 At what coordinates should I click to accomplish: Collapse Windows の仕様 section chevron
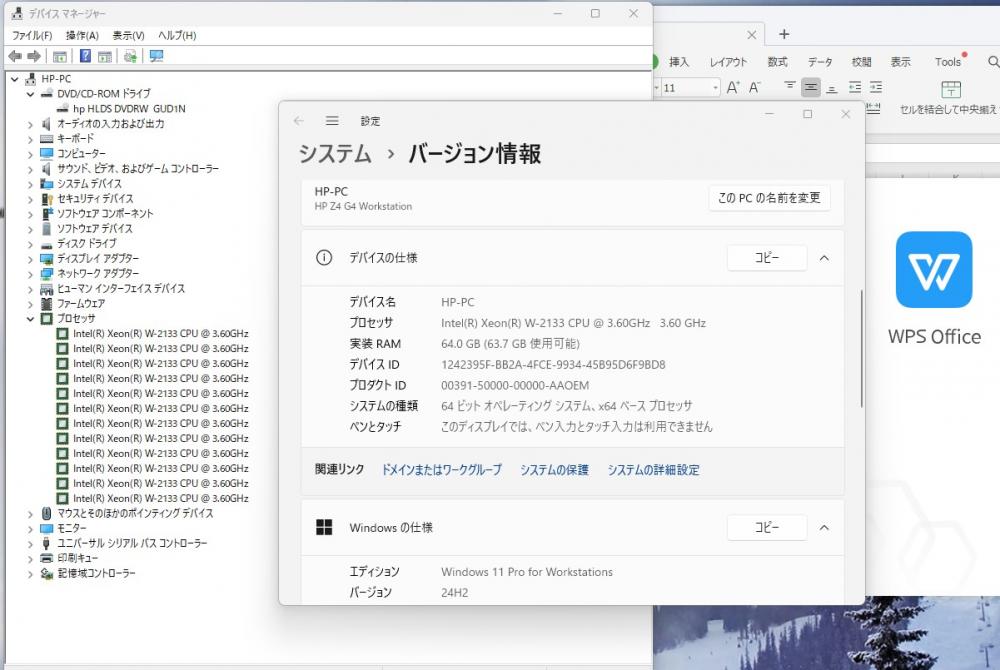pos(824,528)
